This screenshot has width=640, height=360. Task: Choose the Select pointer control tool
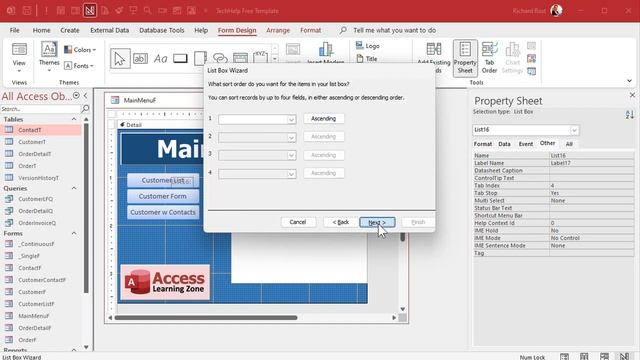pyautogui.click(x=120, y=59)
